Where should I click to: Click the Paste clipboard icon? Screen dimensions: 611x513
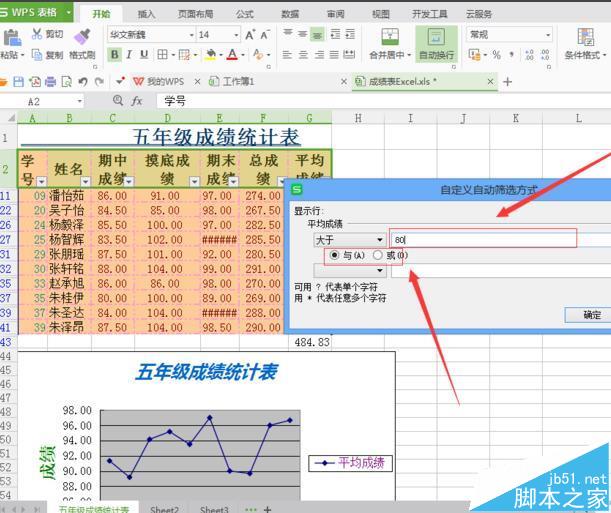[12, 38]
